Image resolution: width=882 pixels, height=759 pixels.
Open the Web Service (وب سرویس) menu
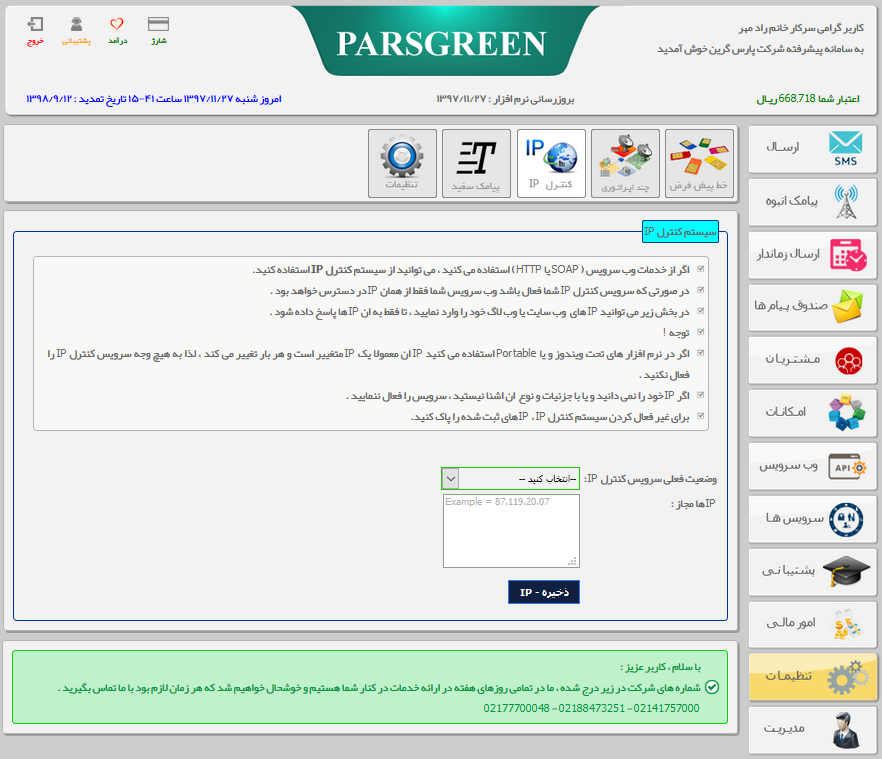coord(812,466)
